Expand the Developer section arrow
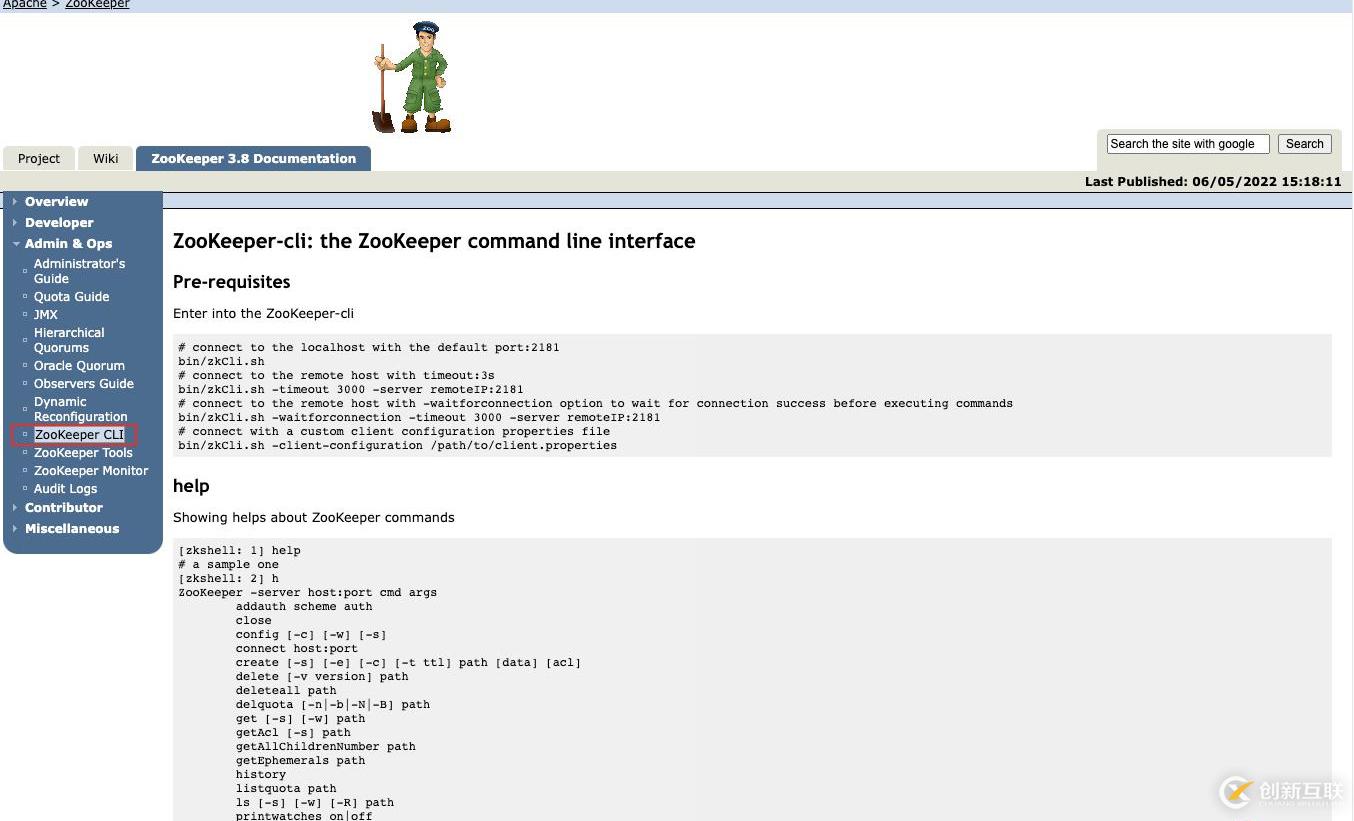This screenshot has width=1354, height=821. point(15,223)
